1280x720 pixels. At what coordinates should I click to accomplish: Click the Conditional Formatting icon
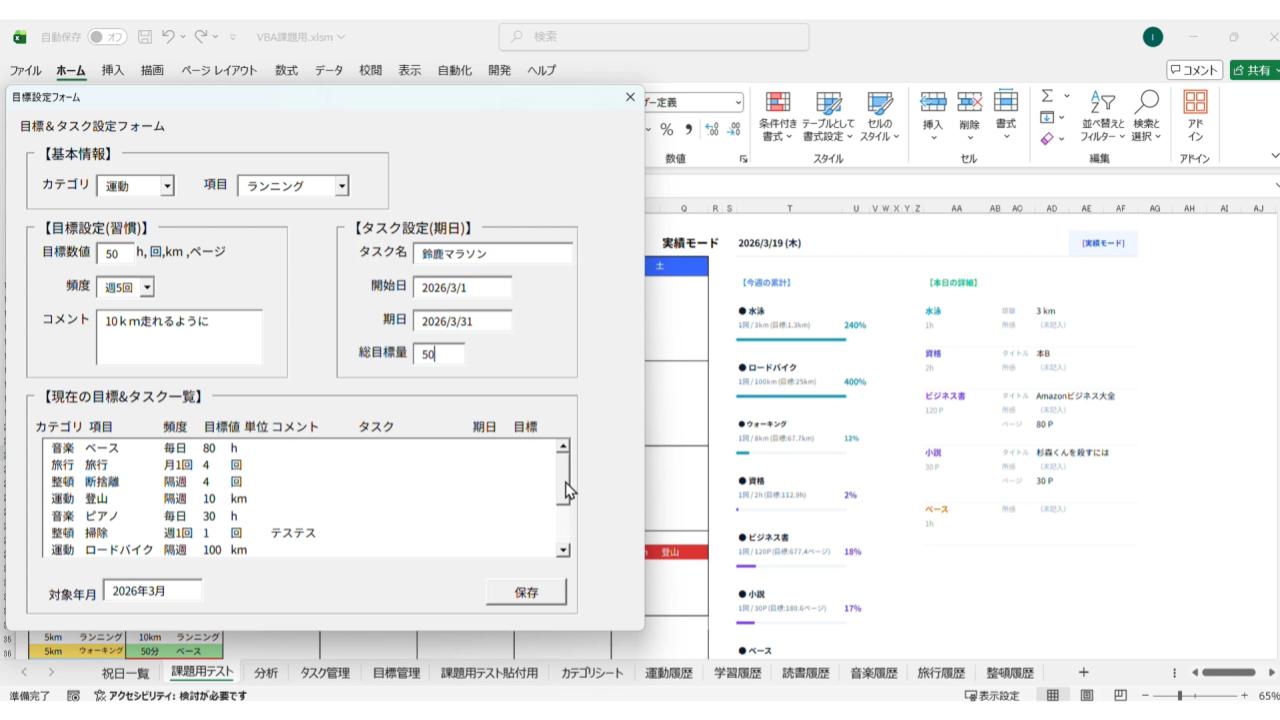pos(777,103)
